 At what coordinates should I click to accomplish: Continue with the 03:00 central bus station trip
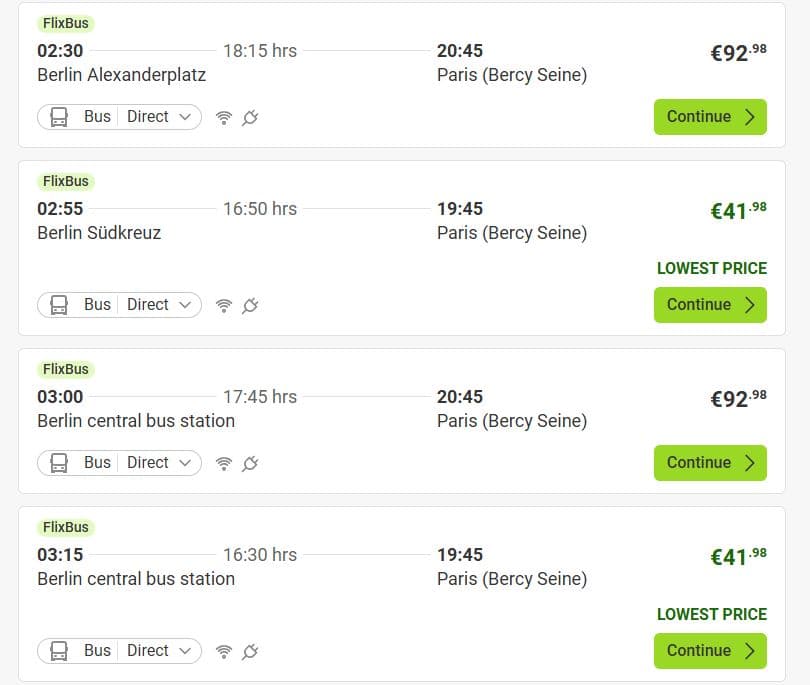click(710, 463)
